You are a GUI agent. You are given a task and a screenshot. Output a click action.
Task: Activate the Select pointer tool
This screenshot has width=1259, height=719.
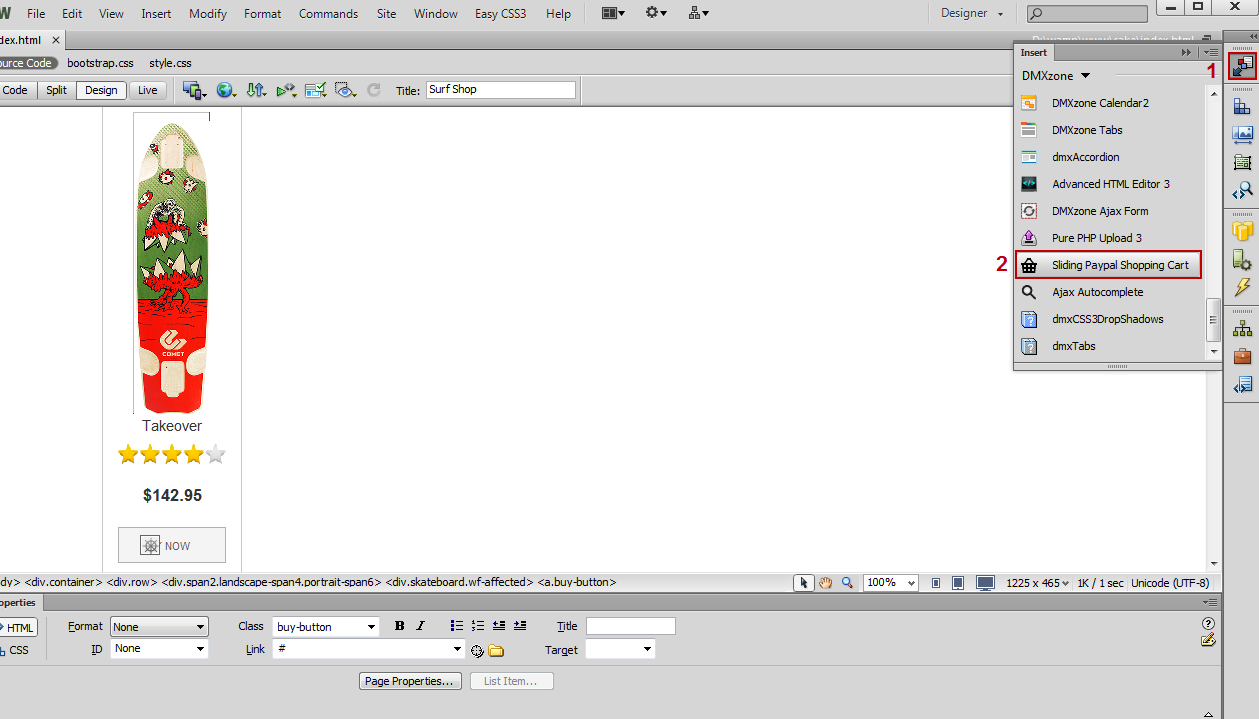[804, 583]
